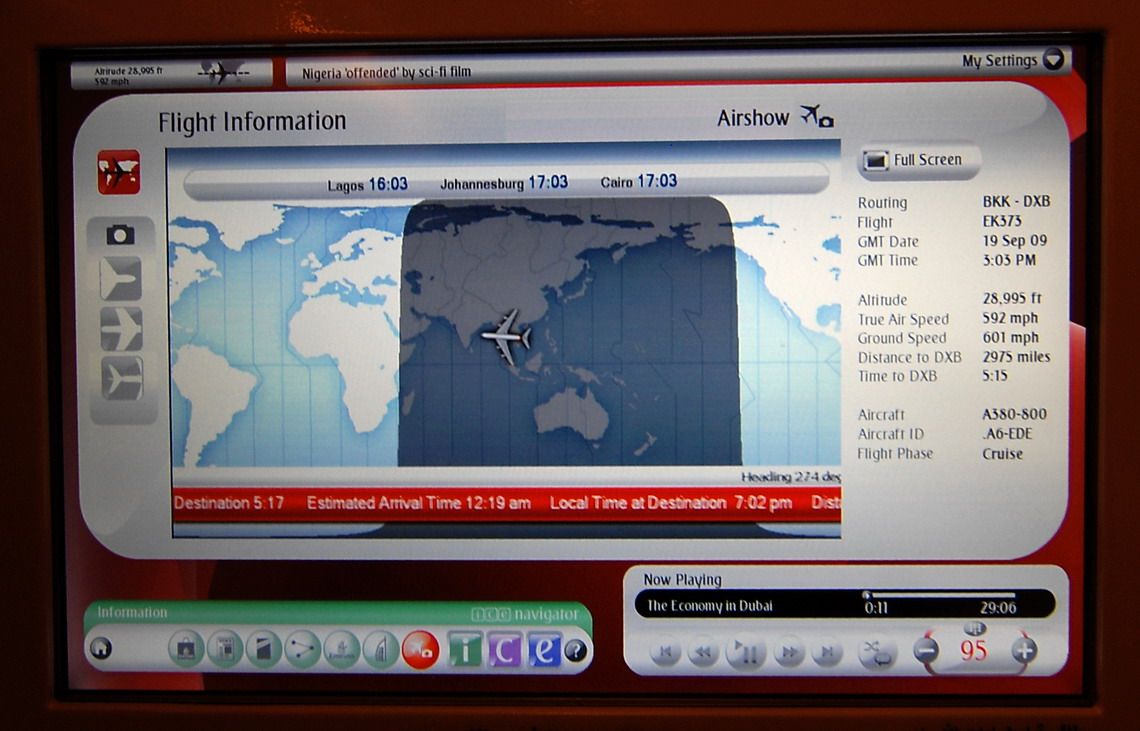This screenshot has width=1140, height=731.
Task: Open the shopping bag icon in navigator
Action: [186, 650]
